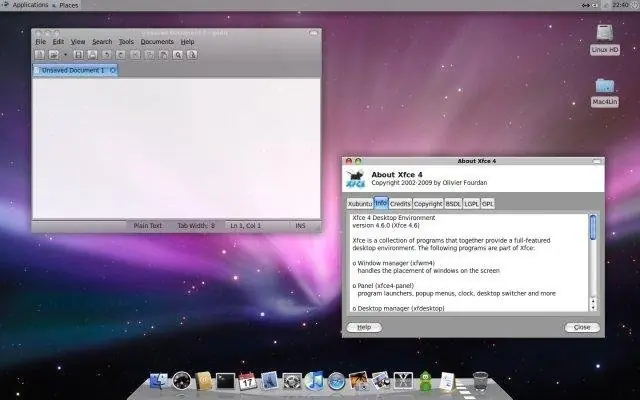Open the GPL license tab
640x400 pixels.
click(x=488, y=204)
